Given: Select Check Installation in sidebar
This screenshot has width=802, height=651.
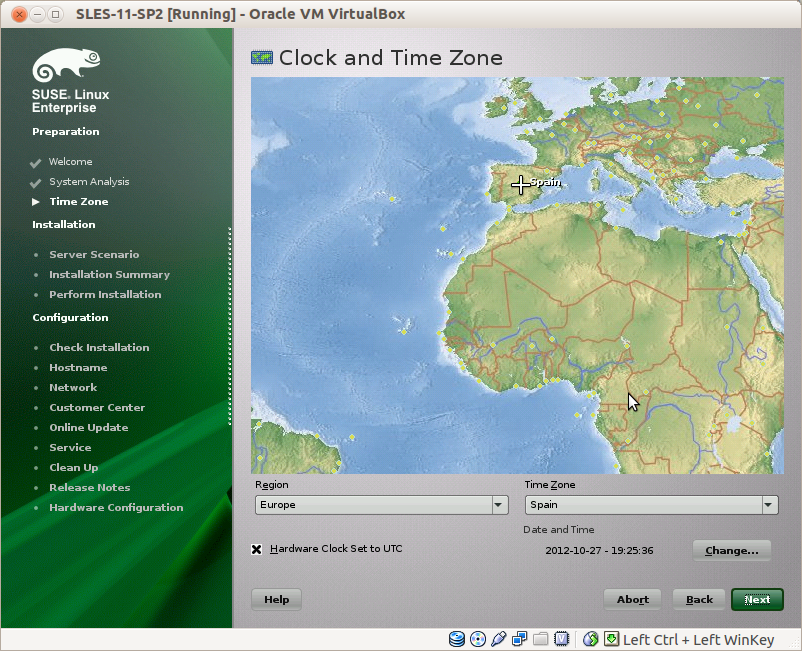Looking at the screenshot, I should (x=99, y=347).
